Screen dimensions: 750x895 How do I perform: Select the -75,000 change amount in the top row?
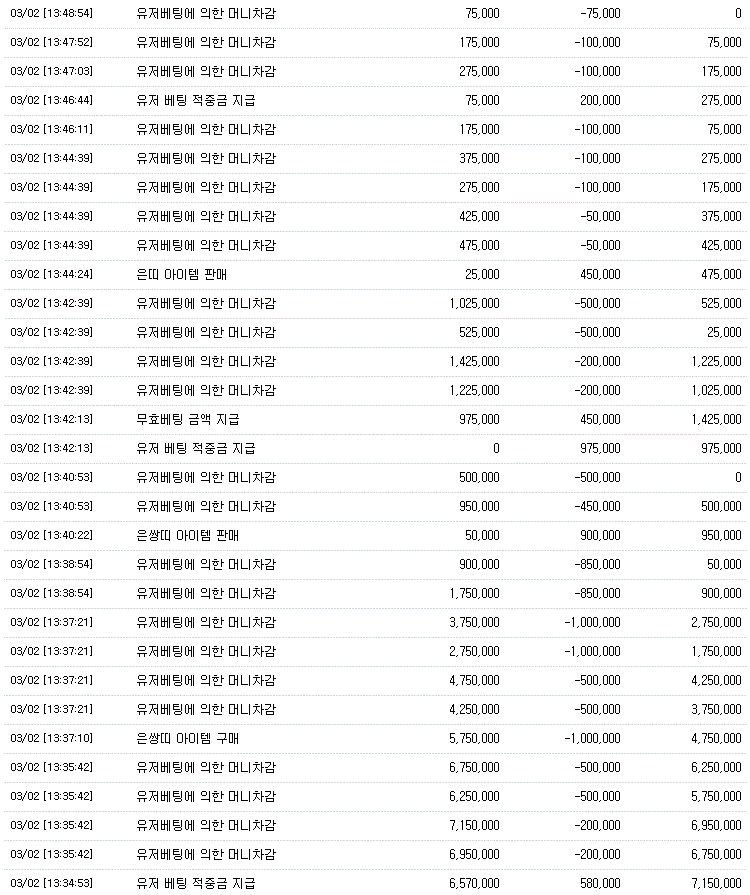point(600,13)
